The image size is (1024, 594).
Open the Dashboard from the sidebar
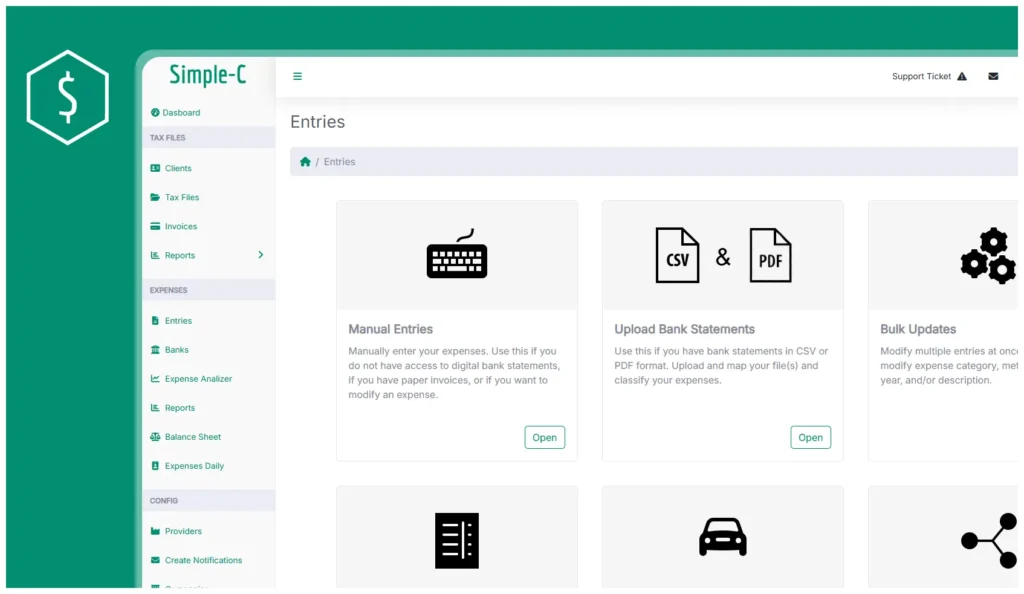tap(178, 112)
